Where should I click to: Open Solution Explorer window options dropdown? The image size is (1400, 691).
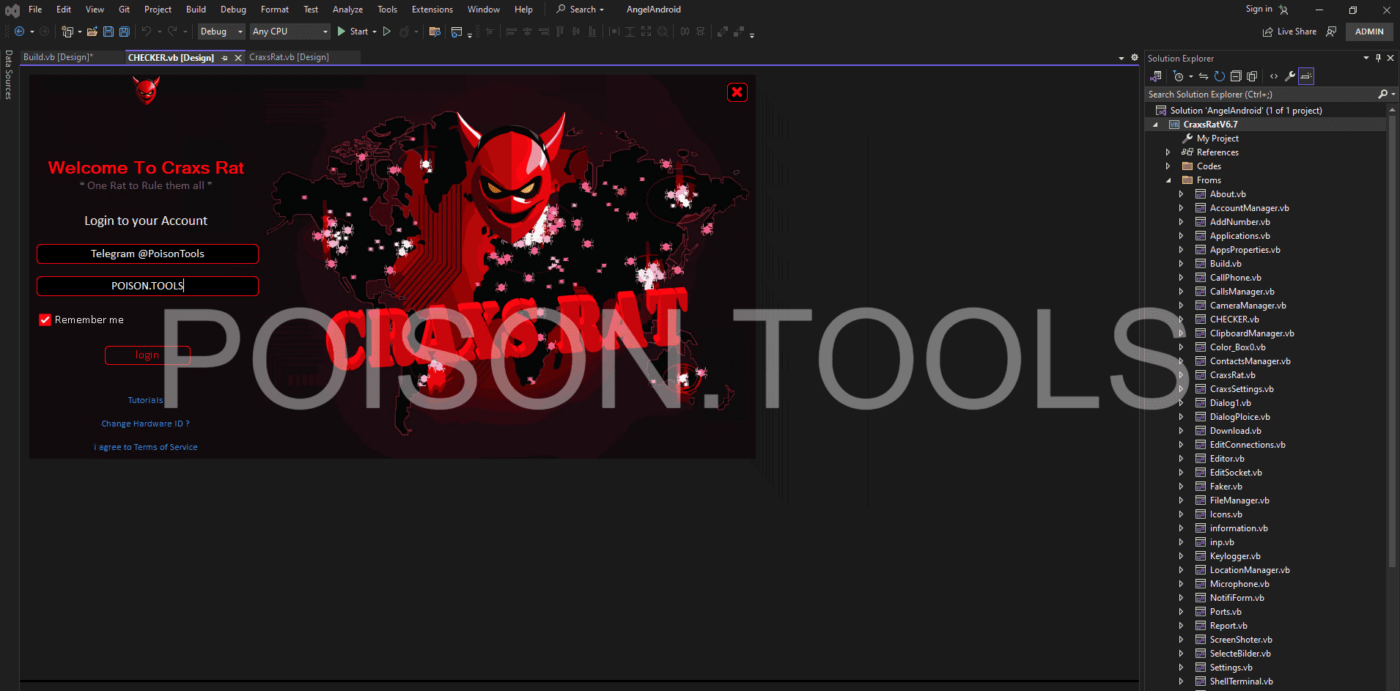pos(1366,58)
